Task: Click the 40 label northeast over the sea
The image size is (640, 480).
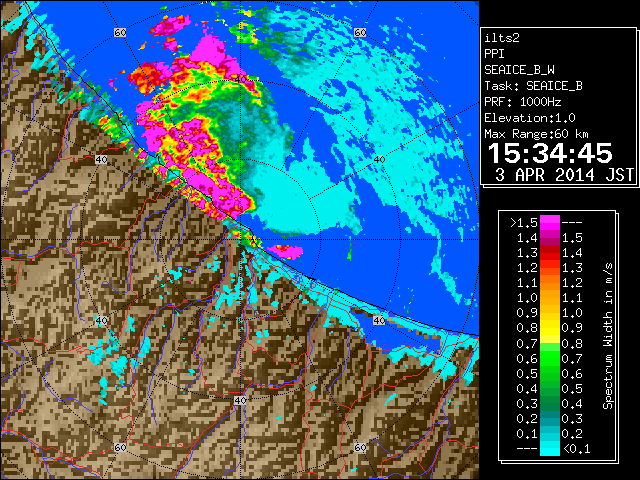Action: pyautogui.click(x=379, y=159)
